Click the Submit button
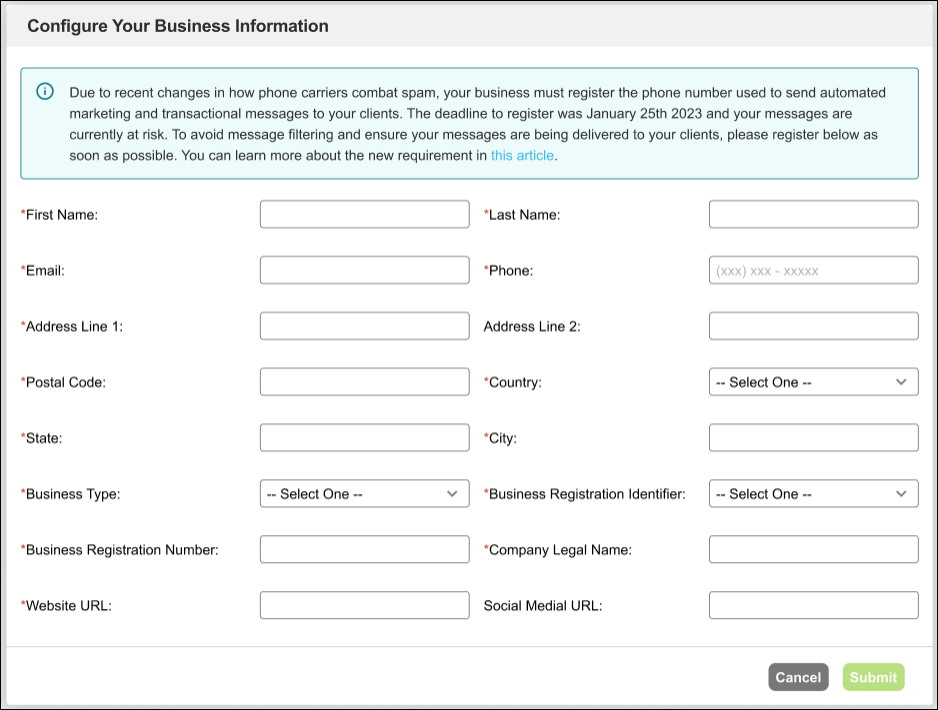 pos(872,677)
